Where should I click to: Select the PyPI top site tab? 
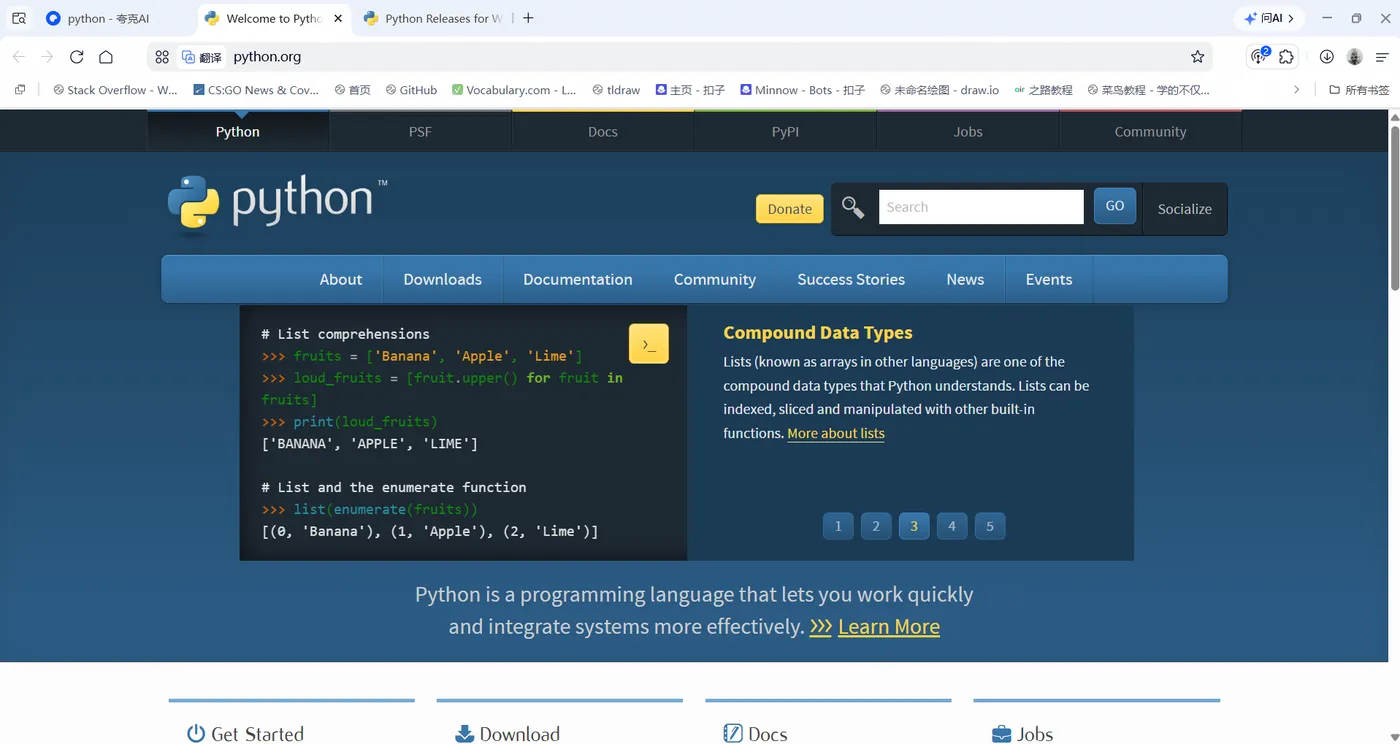(x=785, y=131)
